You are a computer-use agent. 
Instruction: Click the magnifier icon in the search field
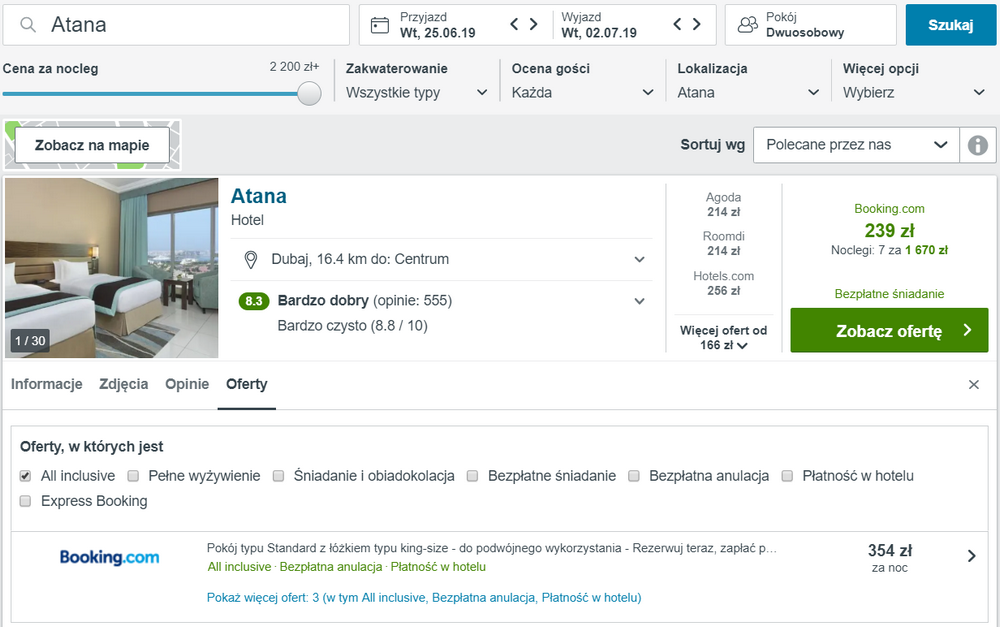click(27, 25)
